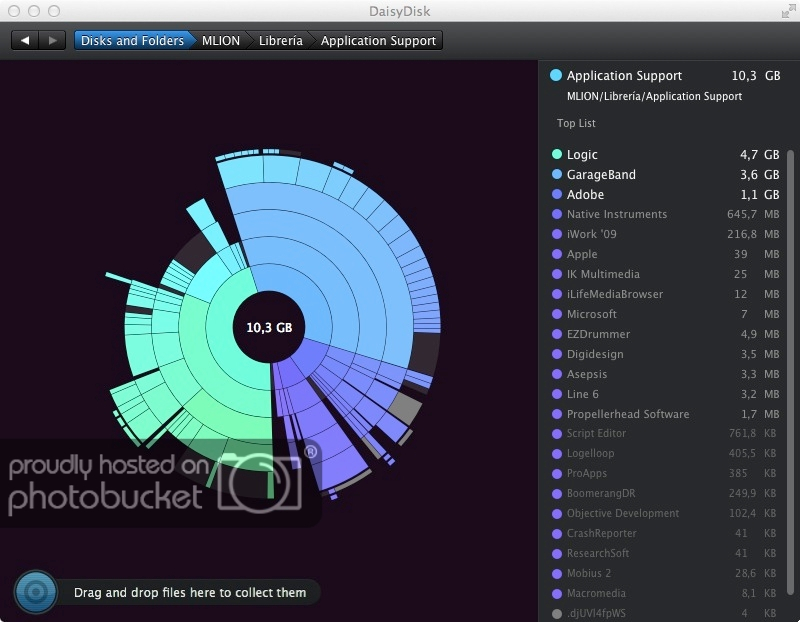Open Adobe folder entry
Screen dimensions: 800x622
click(x=585, y=195)
